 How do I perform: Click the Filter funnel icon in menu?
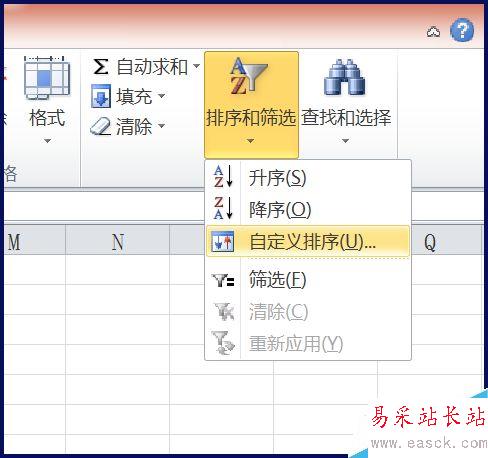pos(223,280)
